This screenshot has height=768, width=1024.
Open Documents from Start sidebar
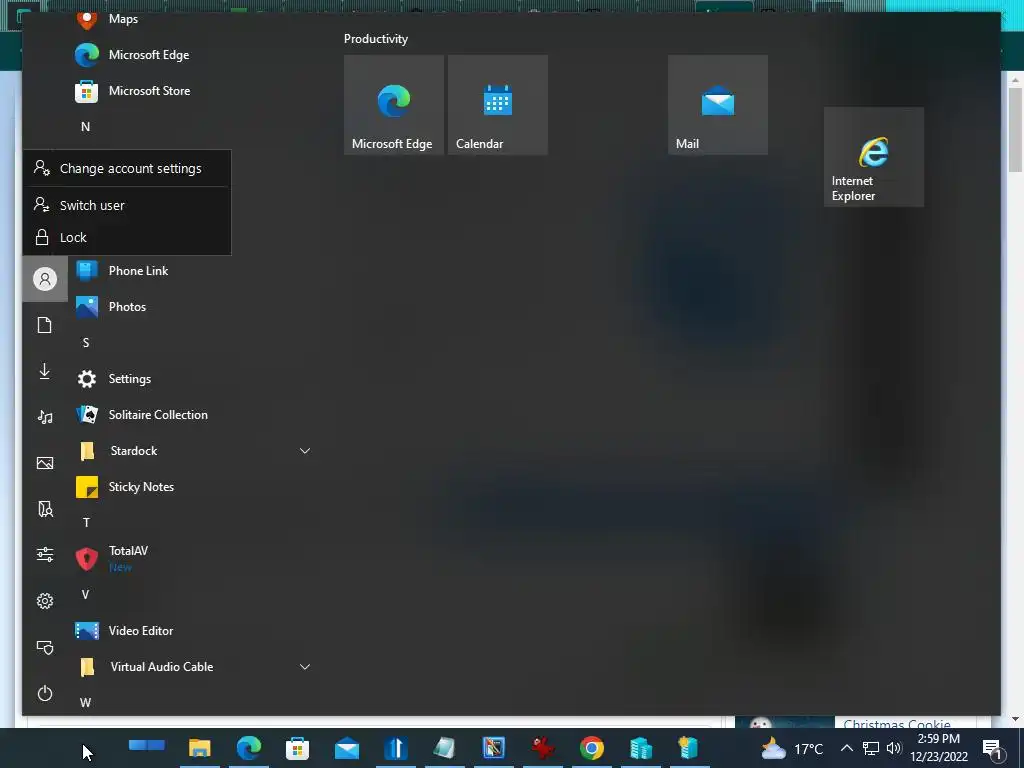coord(45,325)
